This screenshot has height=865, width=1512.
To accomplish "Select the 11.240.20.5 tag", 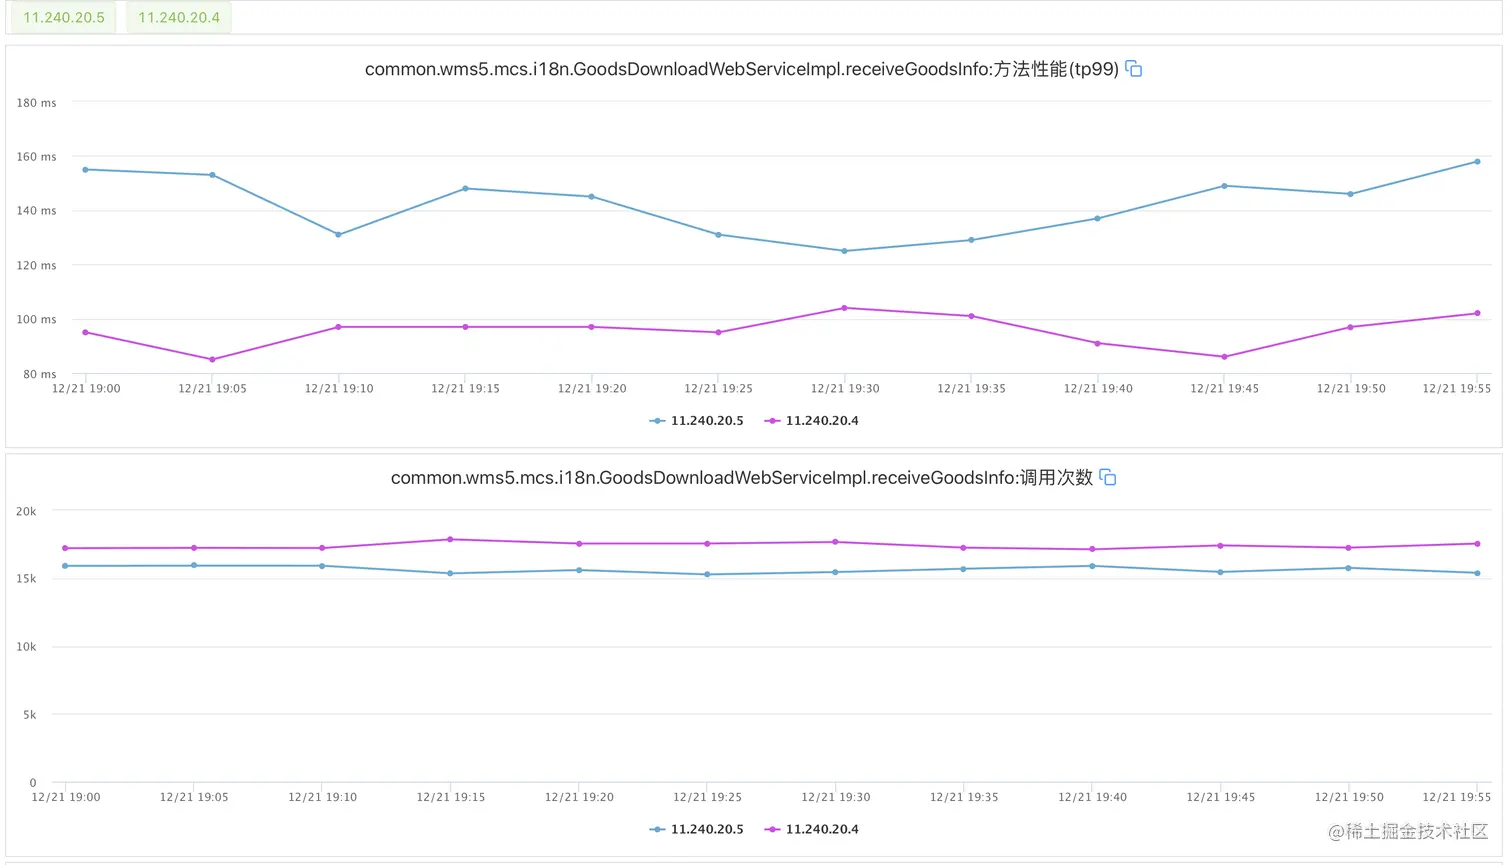I will click(64, 17).
